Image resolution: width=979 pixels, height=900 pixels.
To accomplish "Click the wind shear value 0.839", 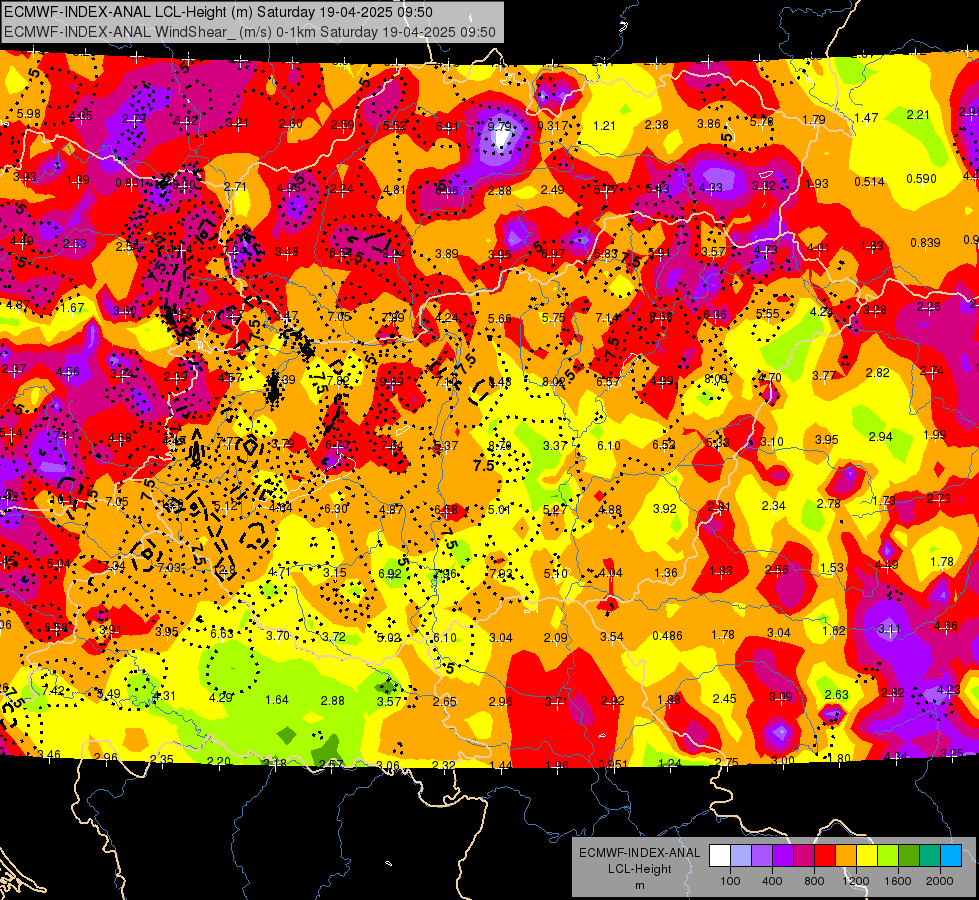I will coord(925,242).
